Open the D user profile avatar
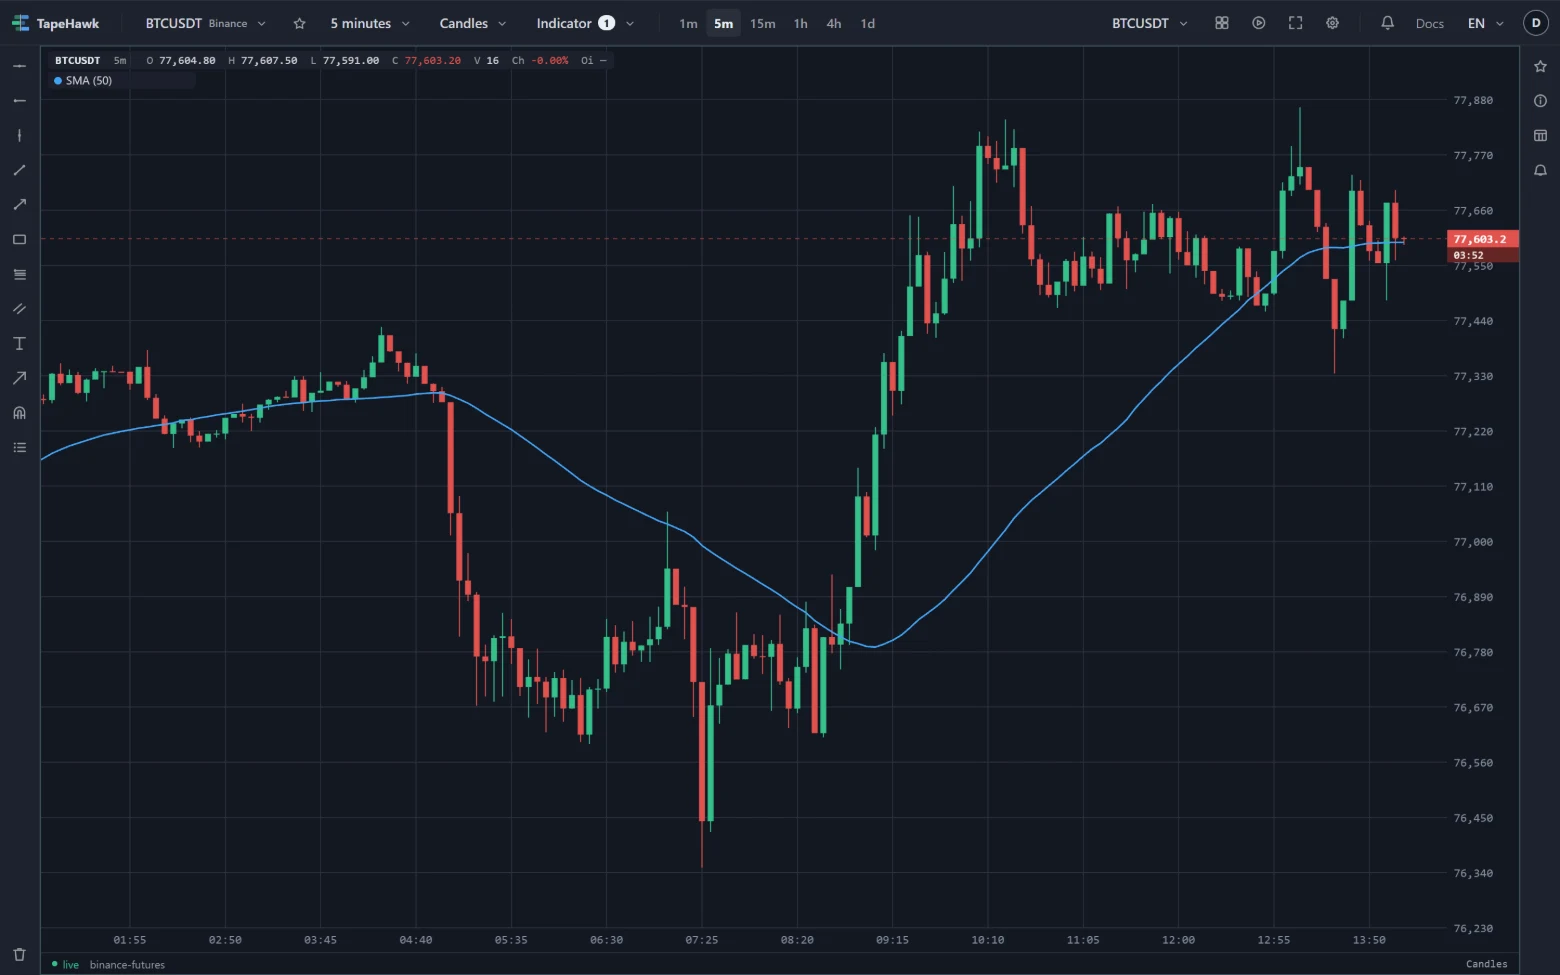The width and height of the screenshot is (1560, 975). click(x=1536, y=23)
